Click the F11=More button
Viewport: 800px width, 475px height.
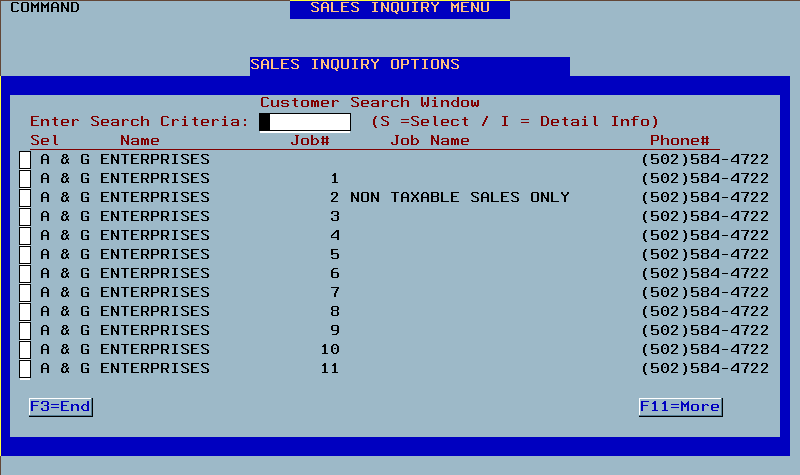[680, 407]
